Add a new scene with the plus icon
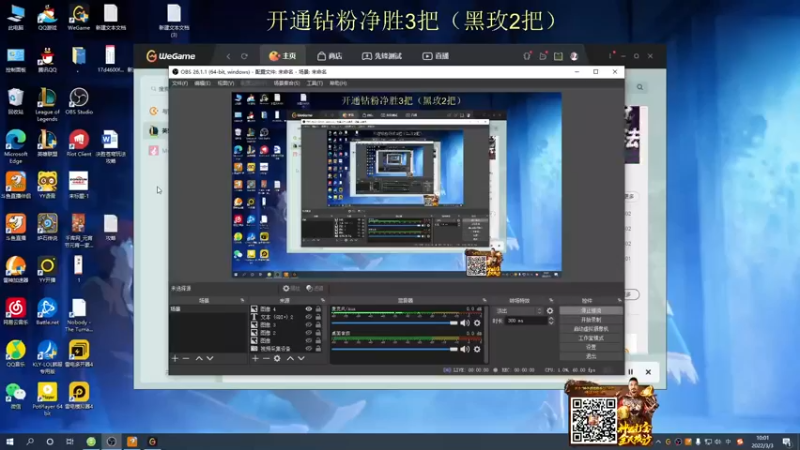This screenshot has height=450, width=800. point(175,359)
